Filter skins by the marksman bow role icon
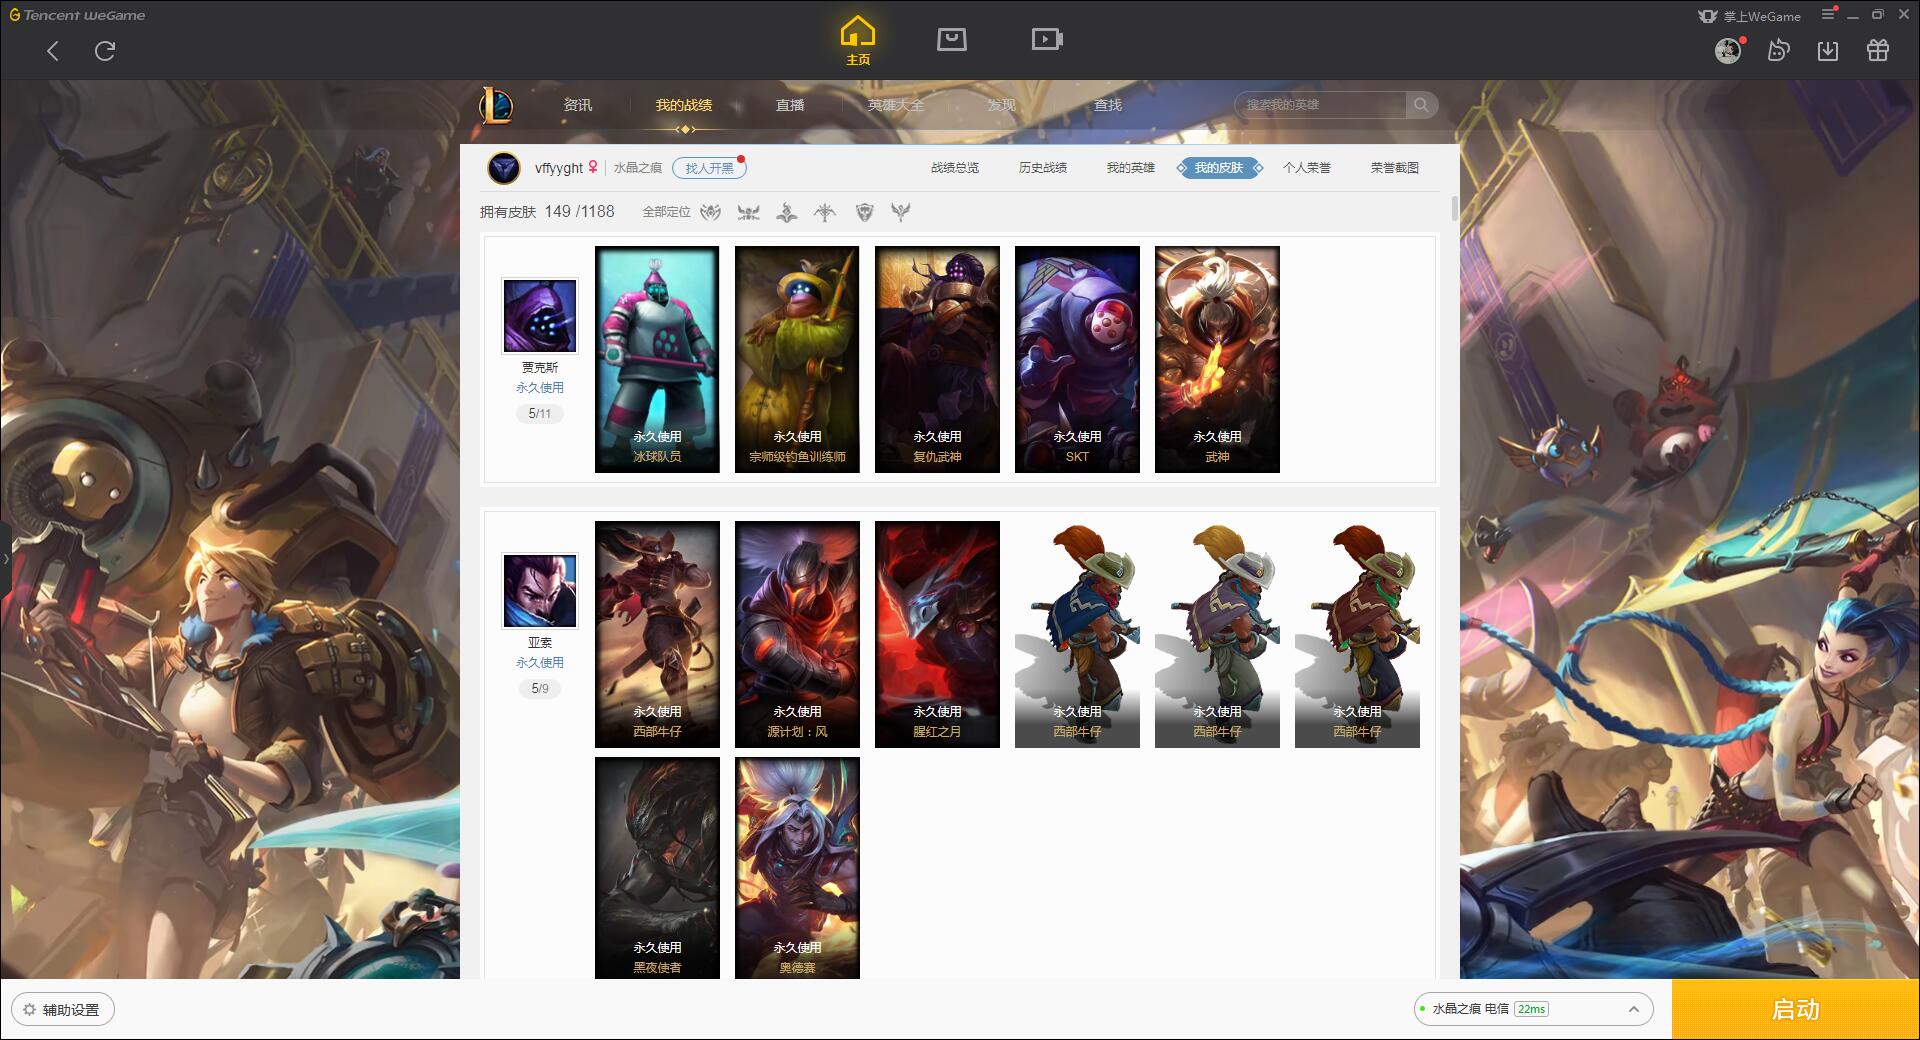This screenshot has width=1920, height=1040. 825,212
